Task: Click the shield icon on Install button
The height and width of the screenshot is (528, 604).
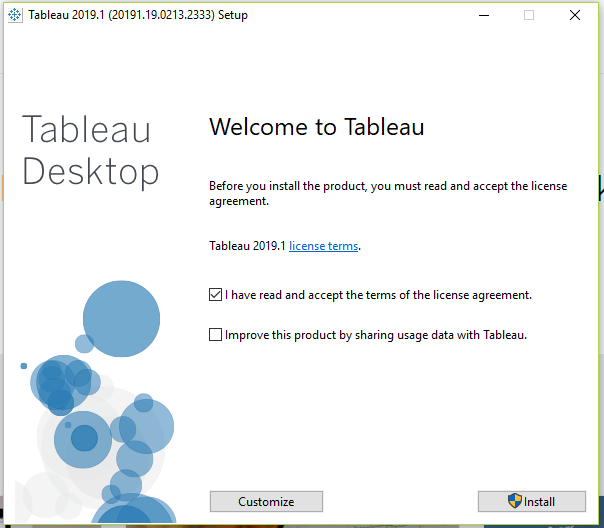Action: pyautogui.click(x=515, y=501)
